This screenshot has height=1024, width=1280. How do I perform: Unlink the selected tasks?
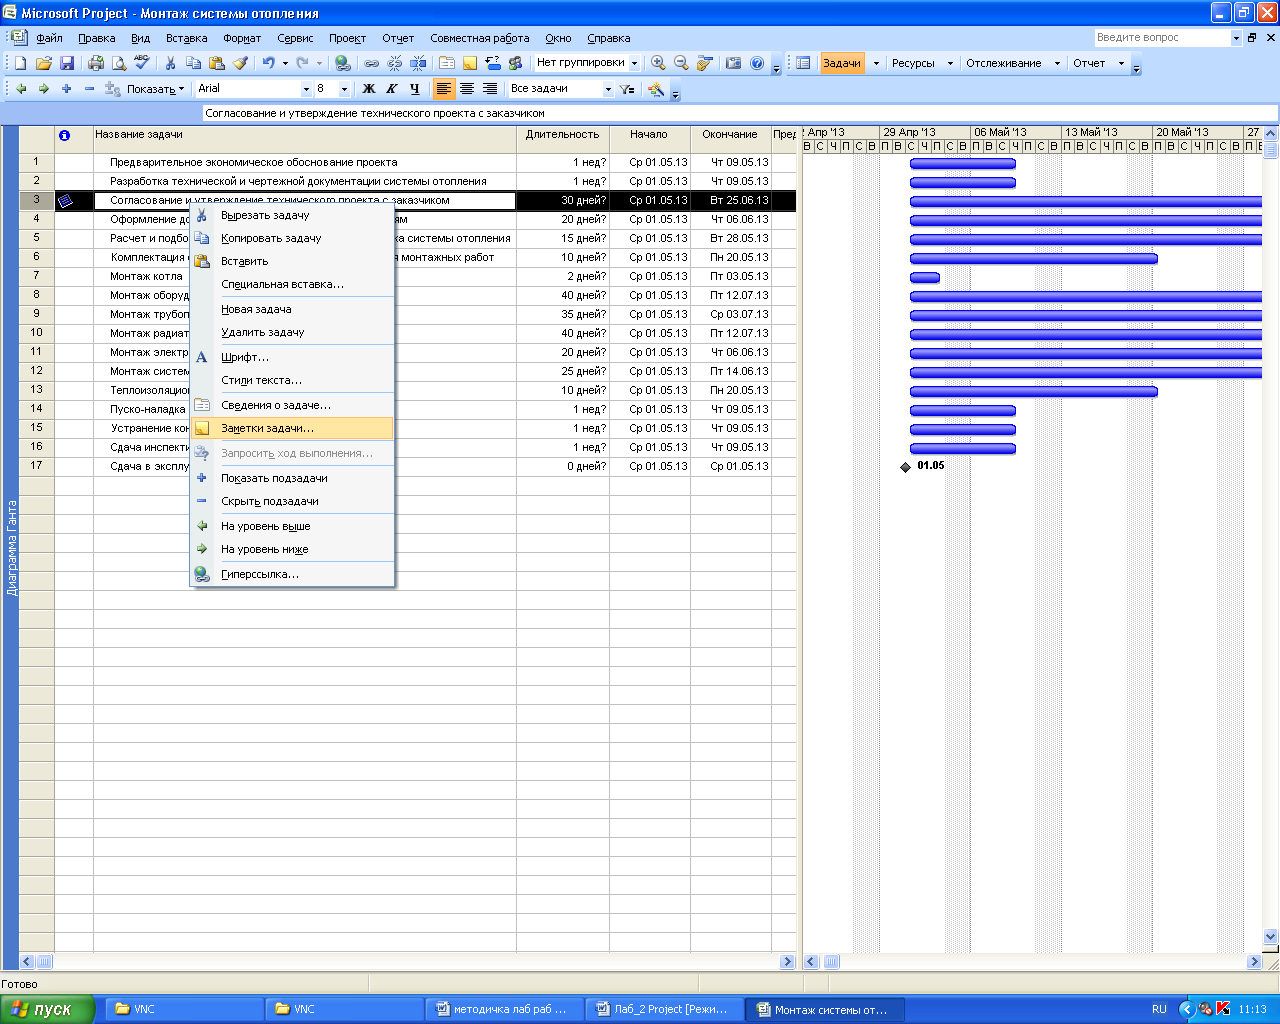395,63
